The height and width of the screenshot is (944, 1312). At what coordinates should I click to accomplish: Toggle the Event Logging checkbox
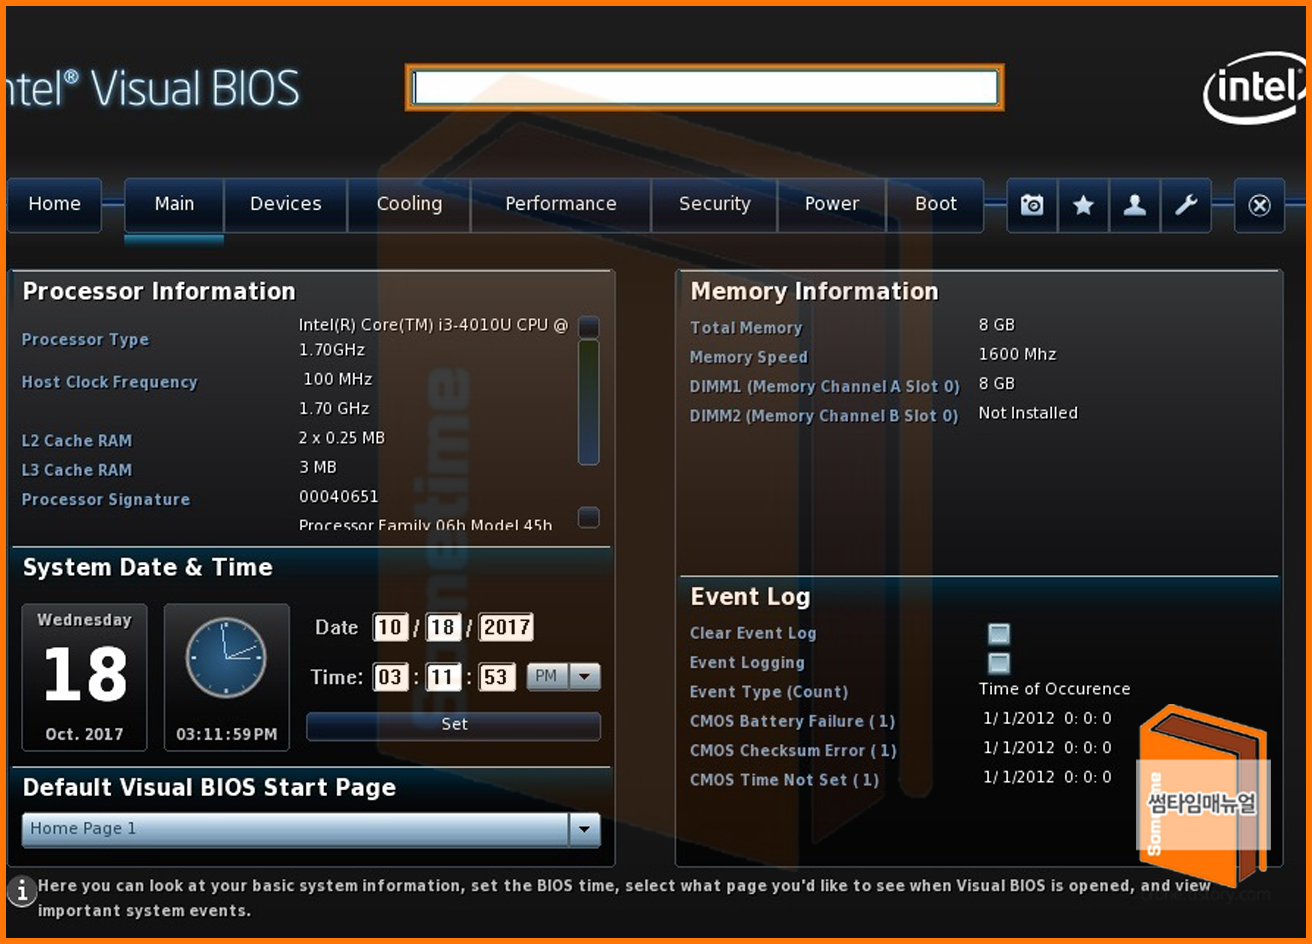pos(998,663)
